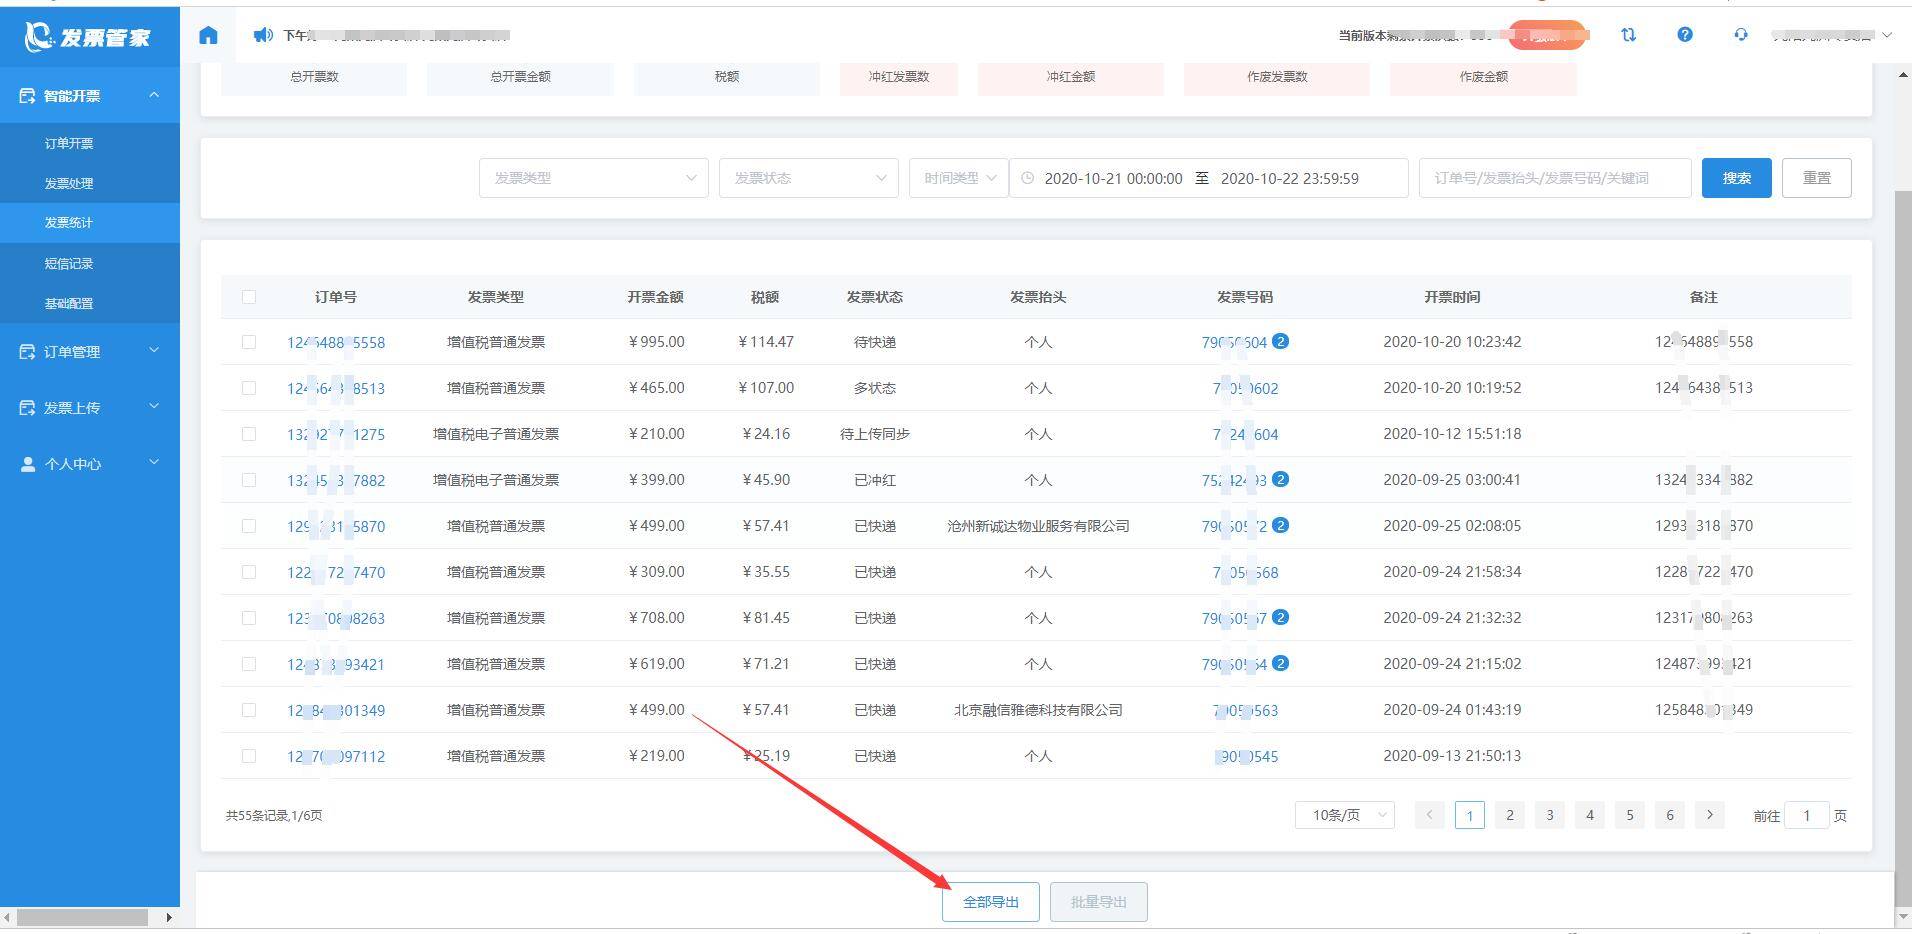Open the help question mark icon
This screenshot has height=934, width=1912.
click(1685, 35)
